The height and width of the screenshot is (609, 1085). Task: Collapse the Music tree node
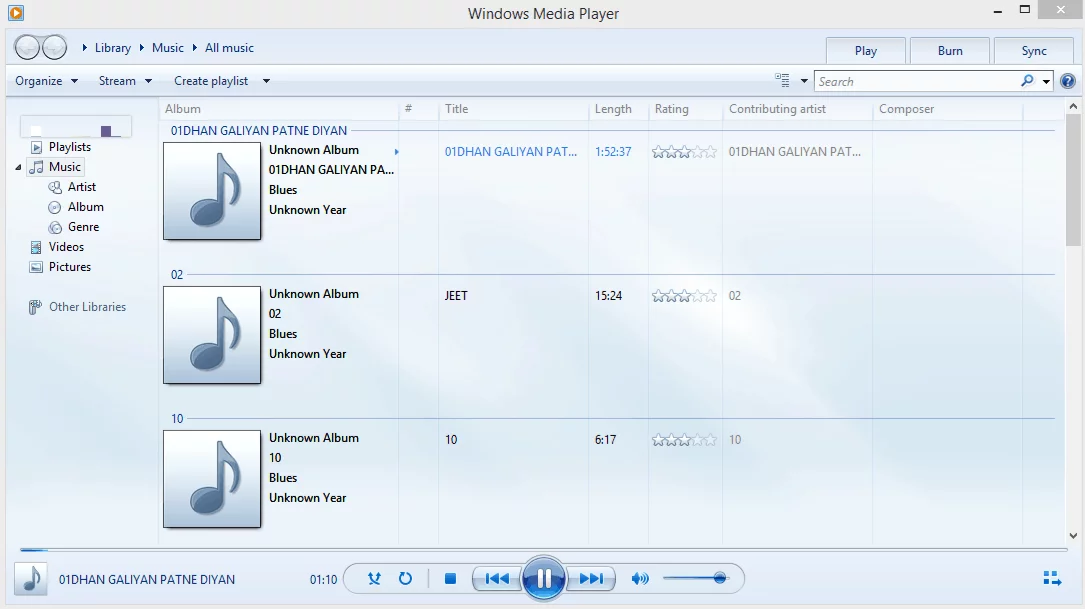tap(19, 167)
